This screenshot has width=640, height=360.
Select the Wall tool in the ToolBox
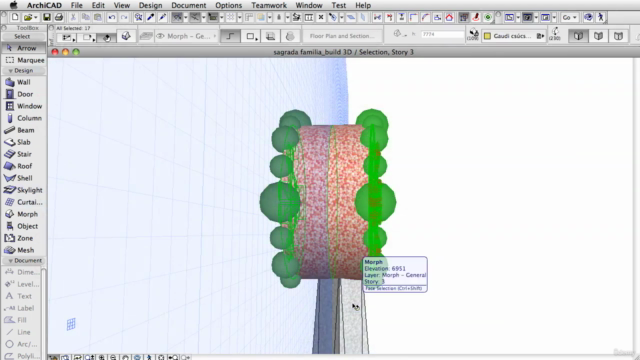click(x=24, y=82)
